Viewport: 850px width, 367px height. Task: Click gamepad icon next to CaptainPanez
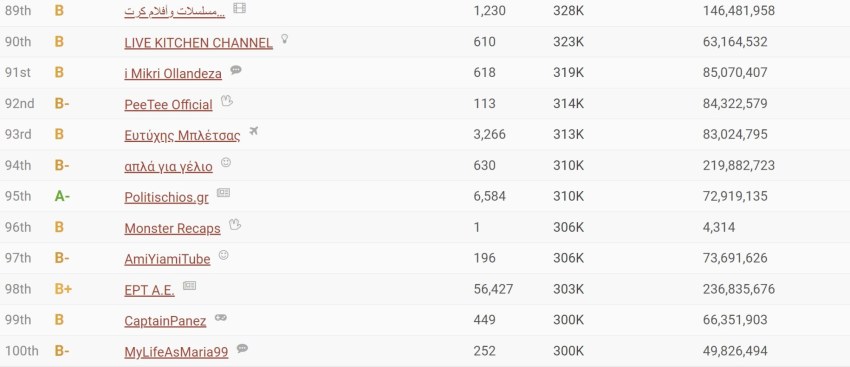coord(221,317)
